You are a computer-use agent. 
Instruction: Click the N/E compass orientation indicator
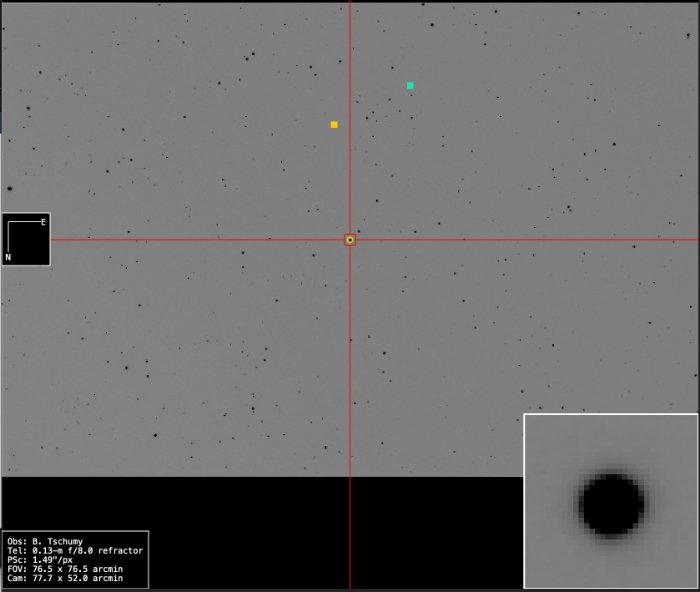26,239
